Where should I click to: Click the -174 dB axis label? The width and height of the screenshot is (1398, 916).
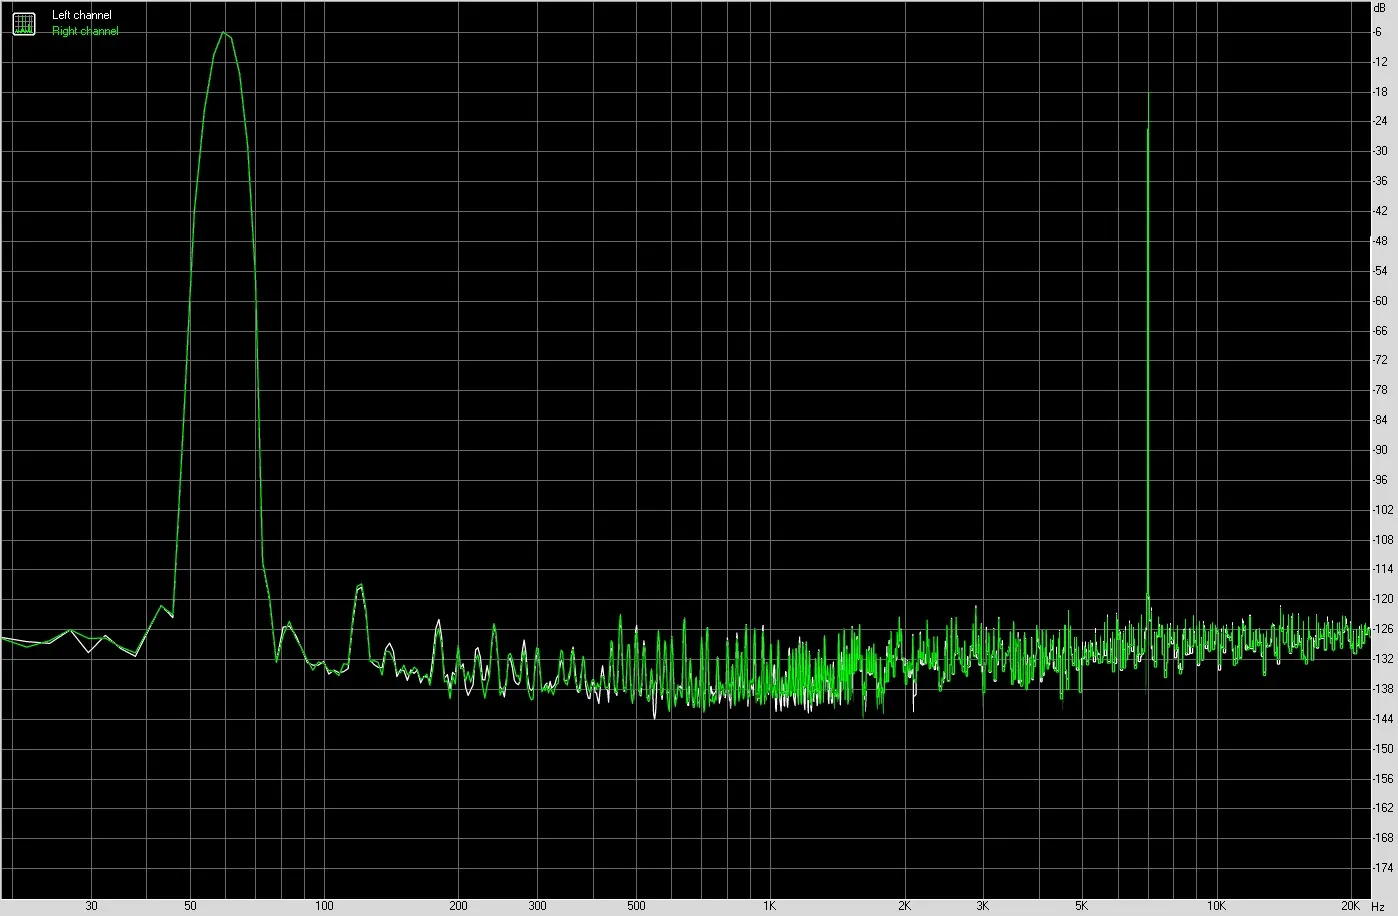point(1382,868)
